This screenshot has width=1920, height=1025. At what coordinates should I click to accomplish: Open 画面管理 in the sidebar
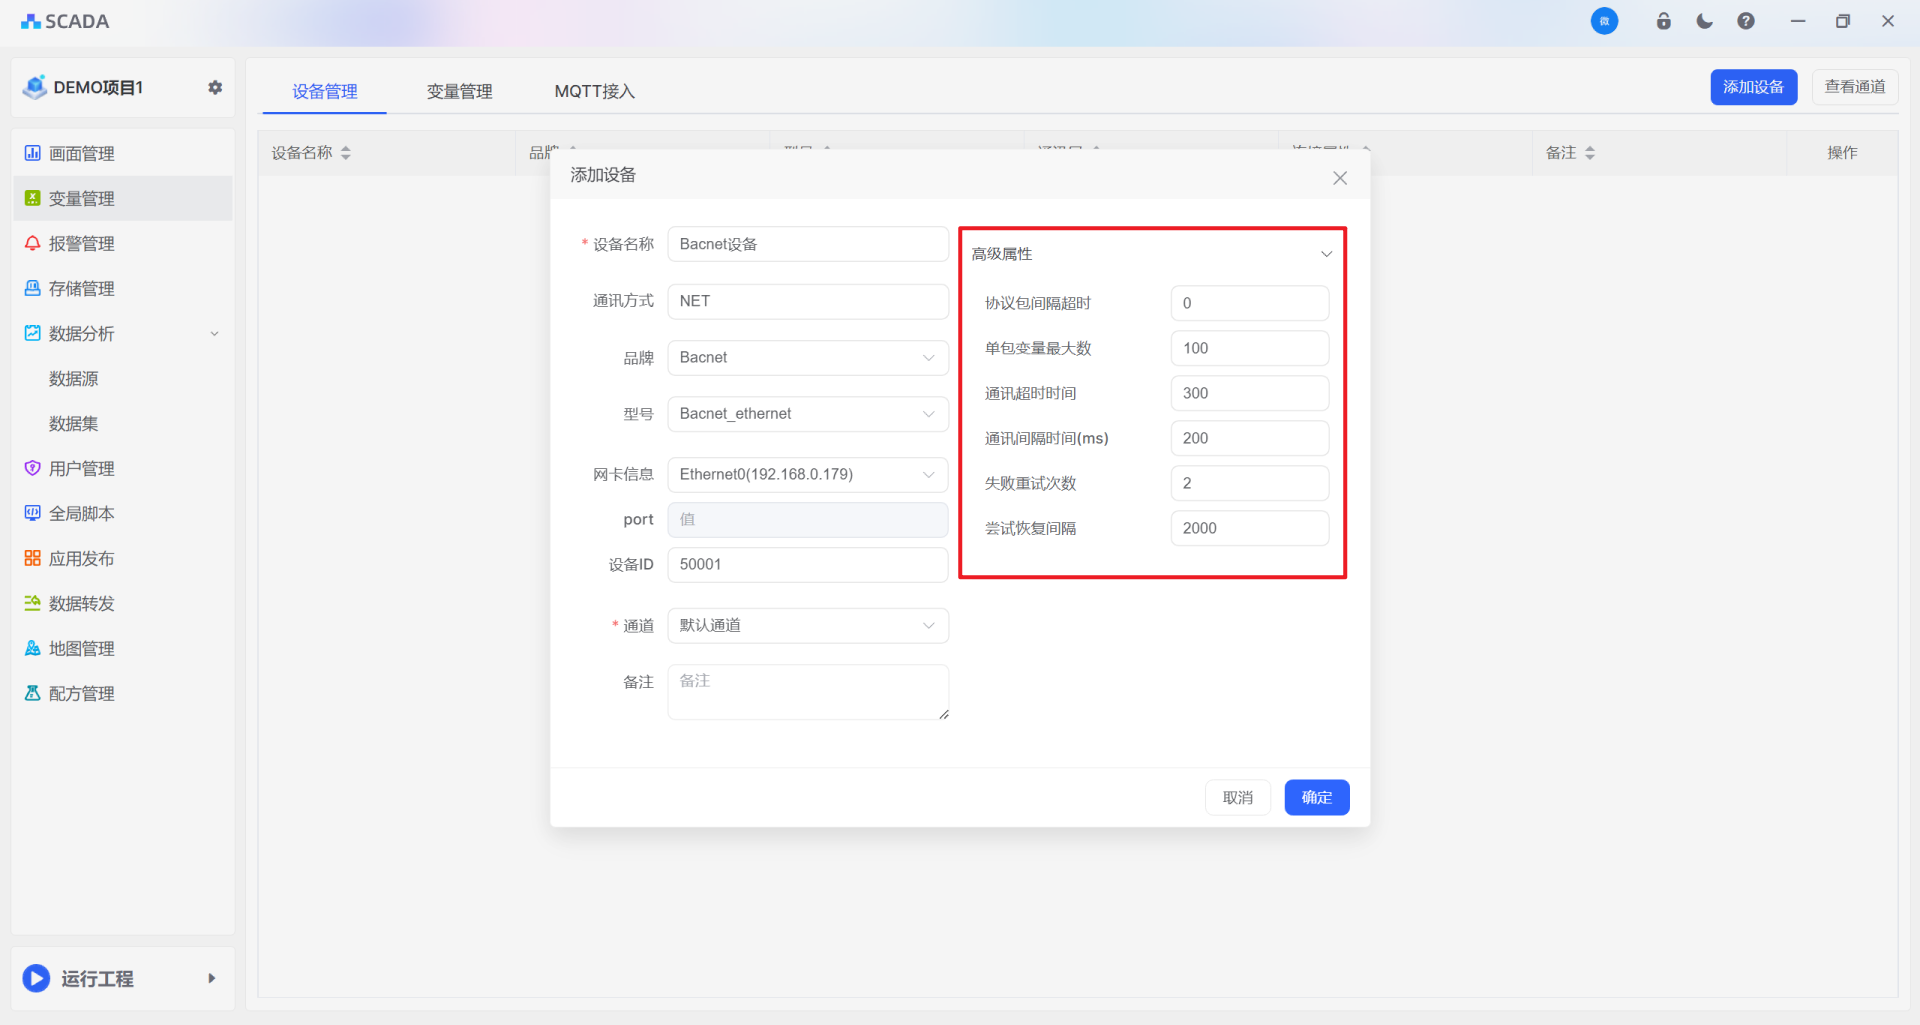81,154
